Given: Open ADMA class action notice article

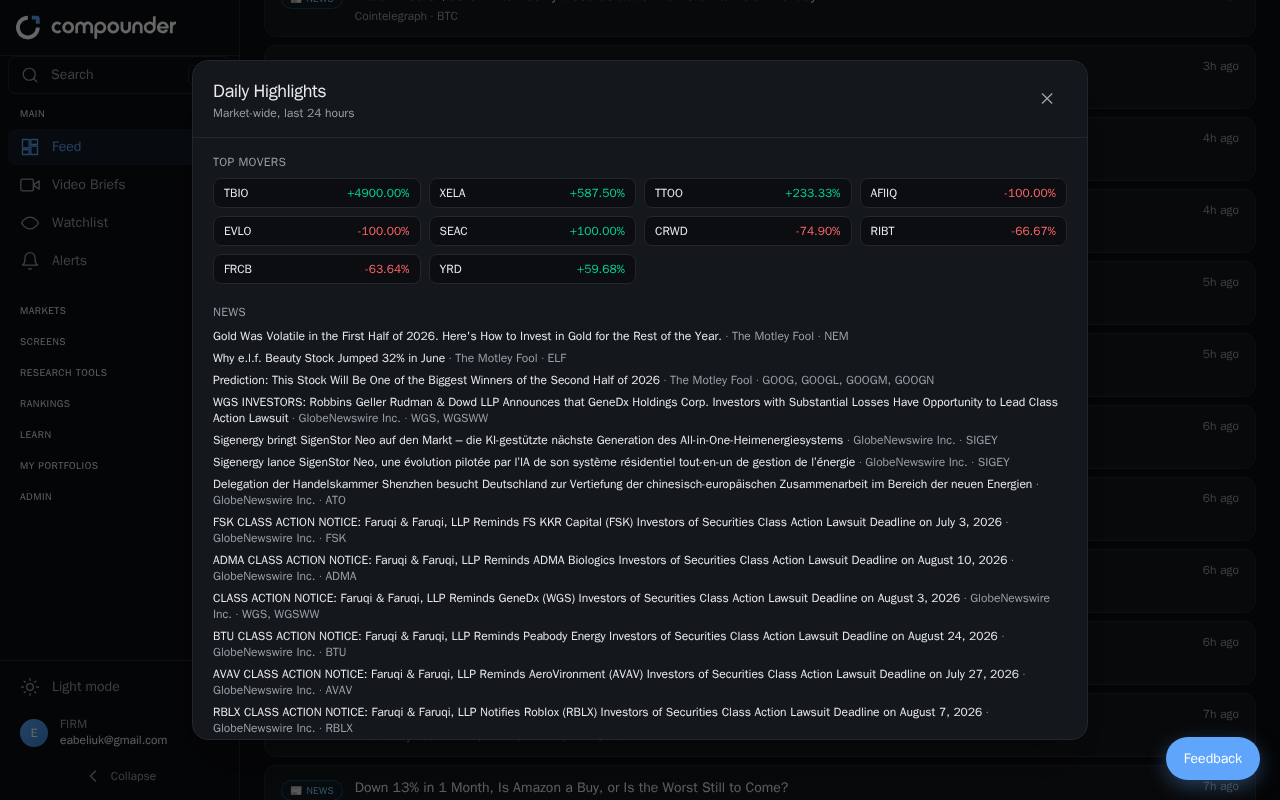Looking at the screenshot, I should [x=610, y=560].
